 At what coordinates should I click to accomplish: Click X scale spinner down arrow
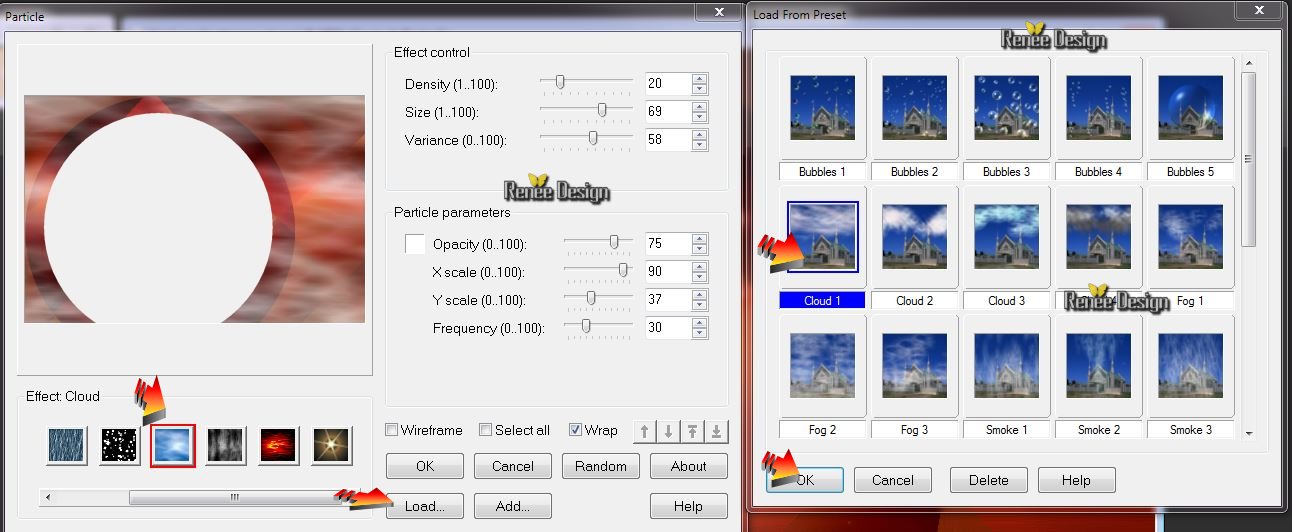[700, 278]
